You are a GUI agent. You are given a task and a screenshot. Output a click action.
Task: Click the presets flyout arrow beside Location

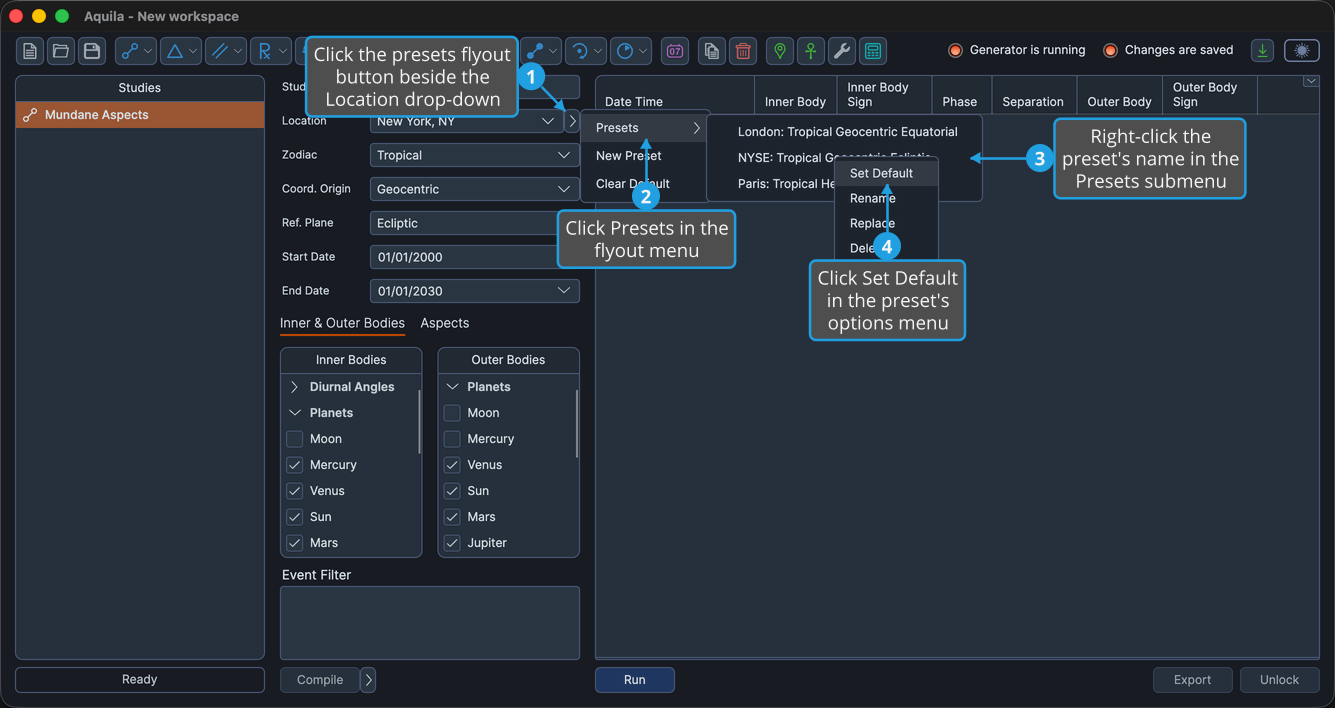point(572,121)
